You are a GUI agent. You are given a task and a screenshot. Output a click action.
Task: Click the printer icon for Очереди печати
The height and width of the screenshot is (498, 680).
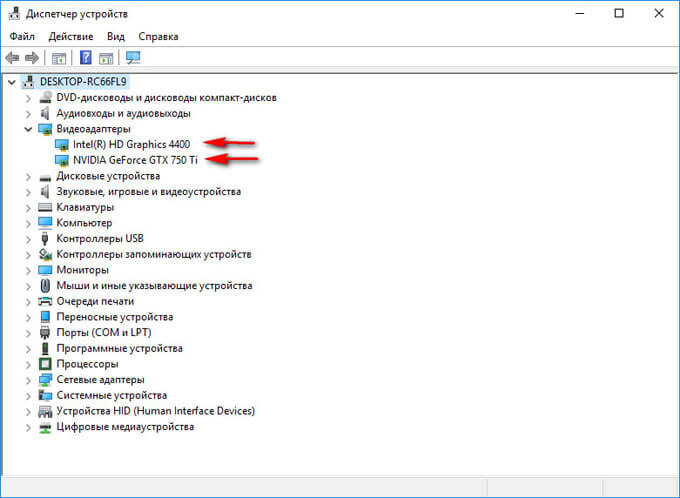45,301
